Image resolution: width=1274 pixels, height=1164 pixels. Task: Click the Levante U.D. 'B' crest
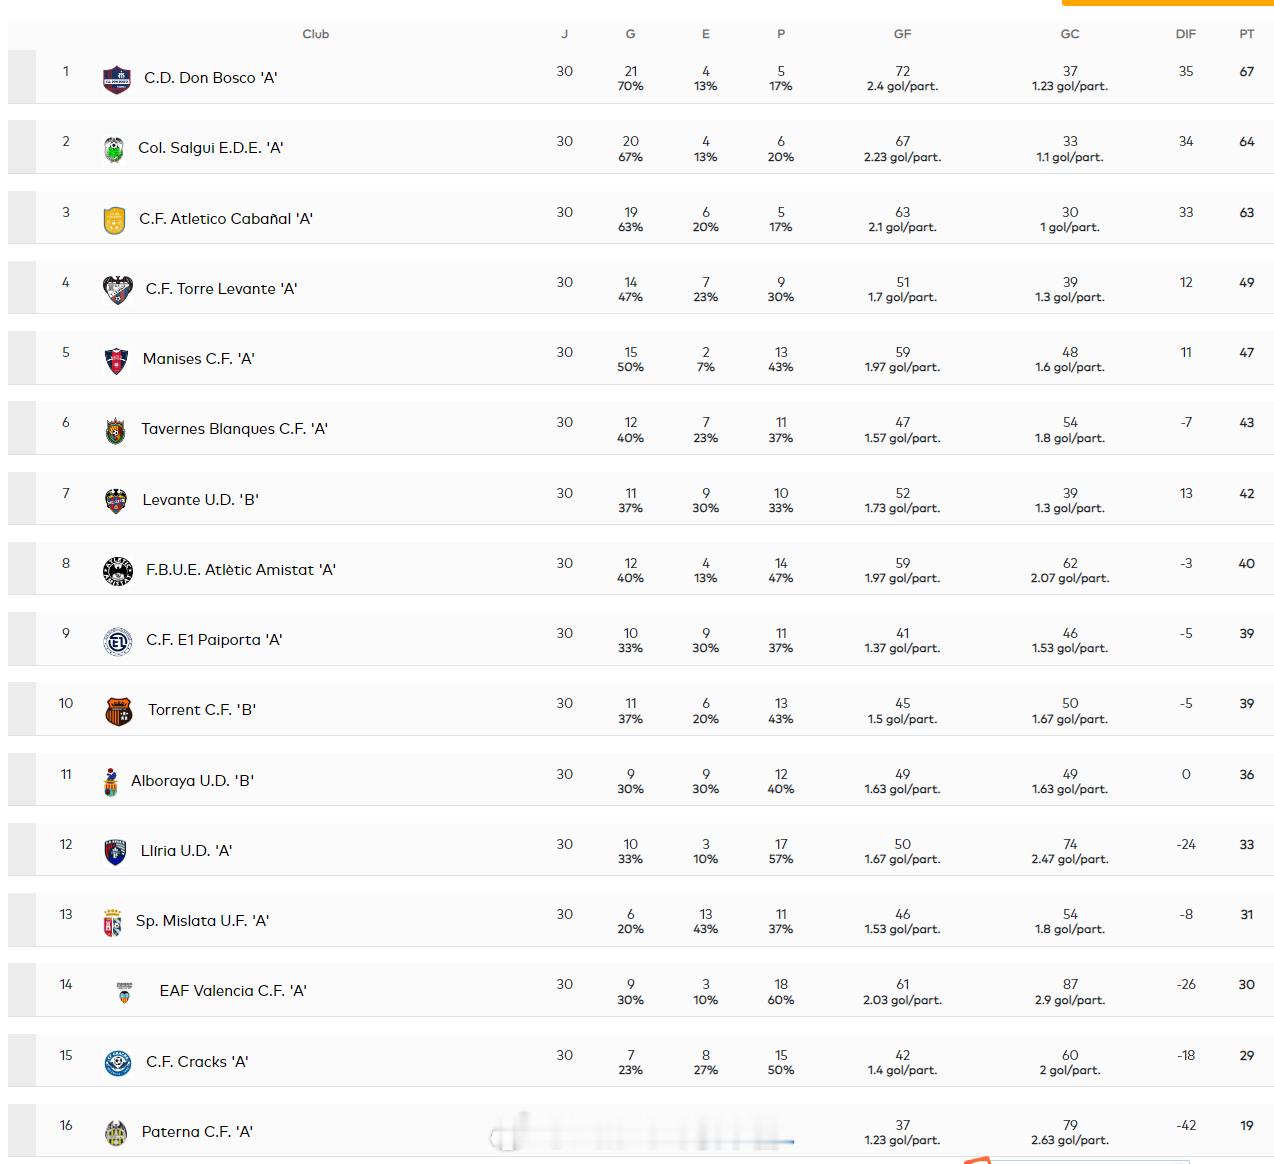[116, 501]
